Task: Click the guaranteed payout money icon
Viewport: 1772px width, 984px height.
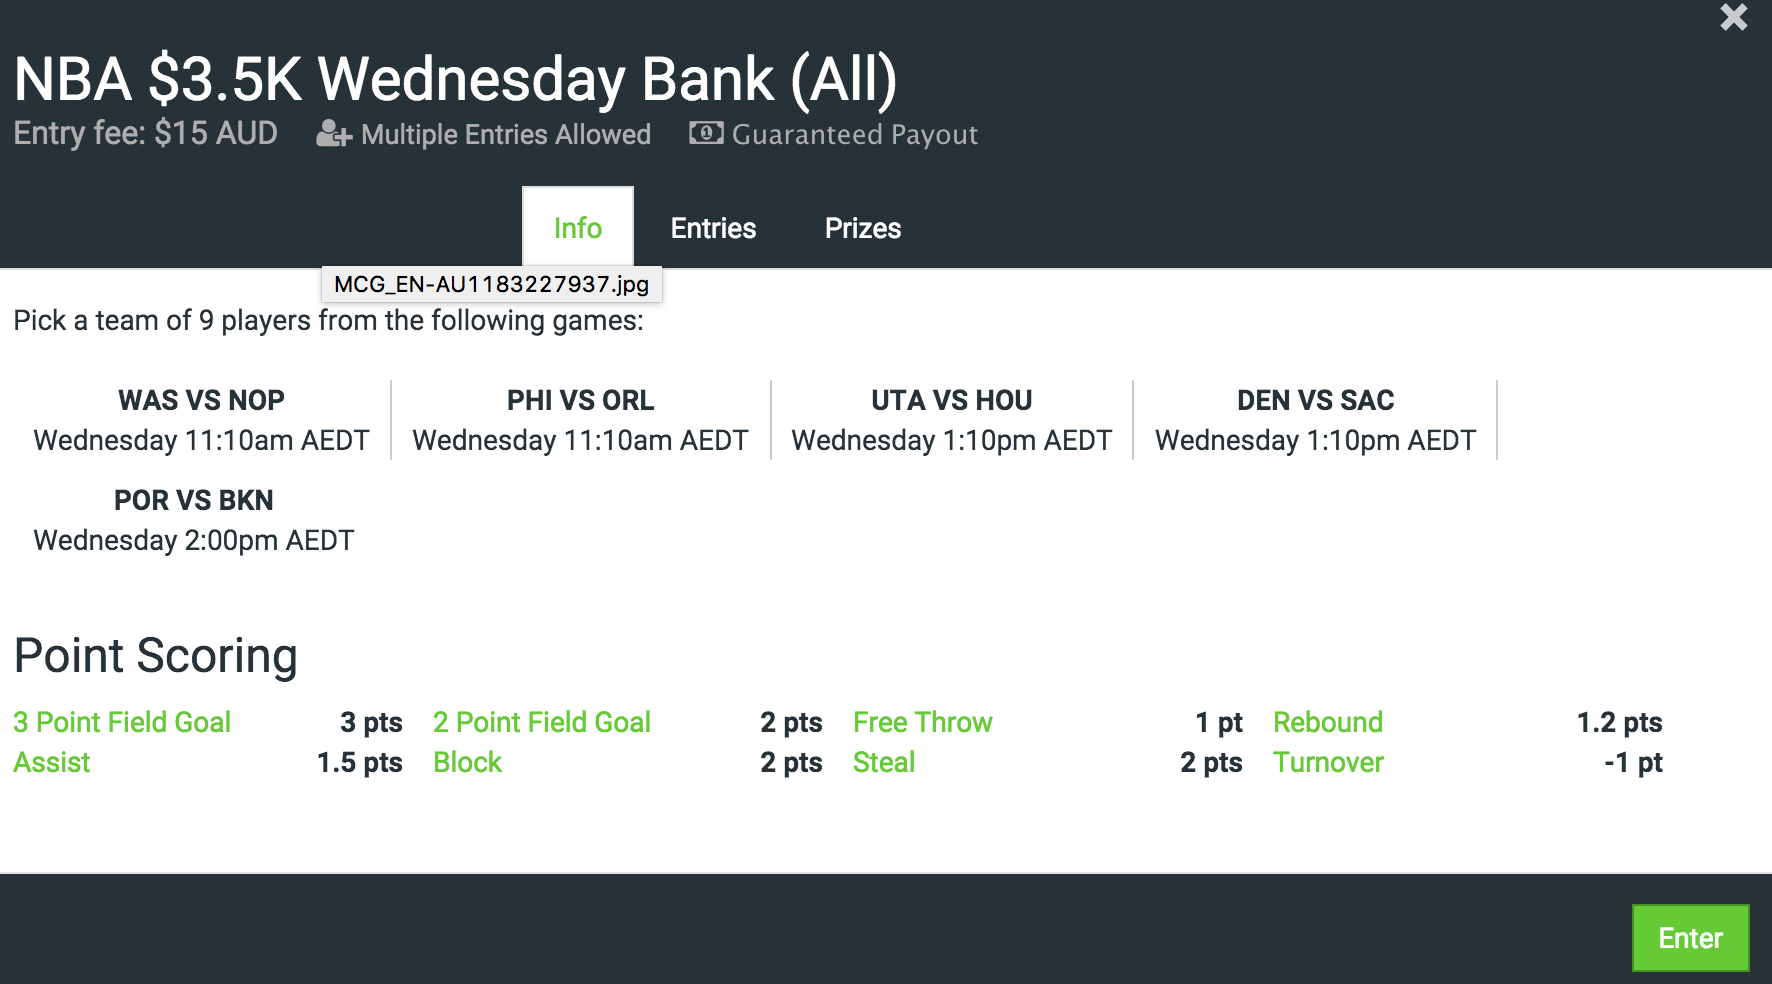Action: click(x=706, y=133)
